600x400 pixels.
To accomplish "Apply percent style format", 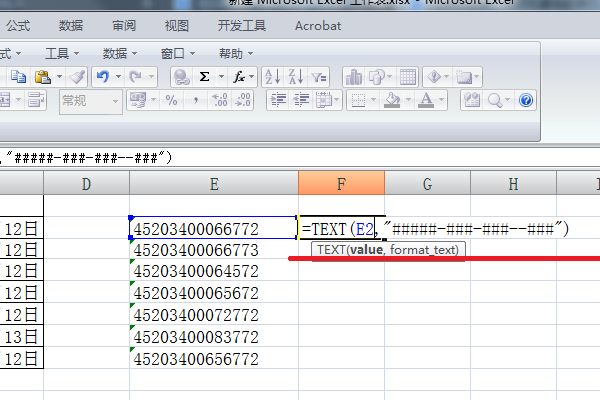I will (171, 100).
